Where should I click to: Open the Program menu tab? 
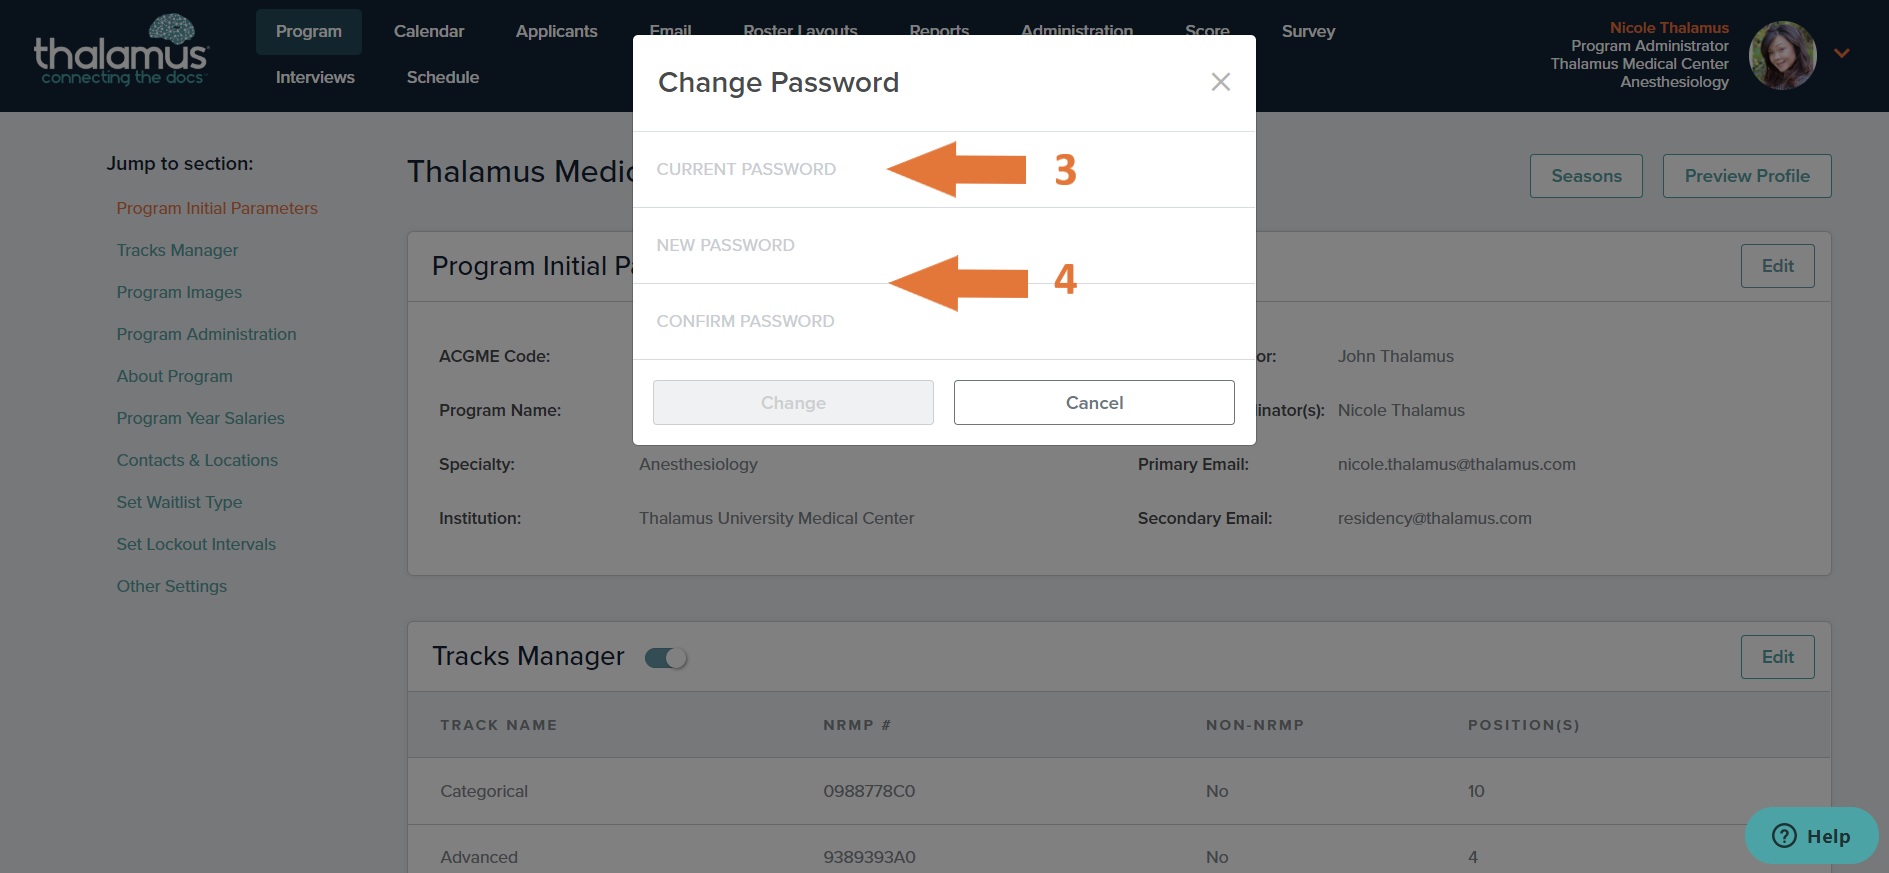coord(309,32)
